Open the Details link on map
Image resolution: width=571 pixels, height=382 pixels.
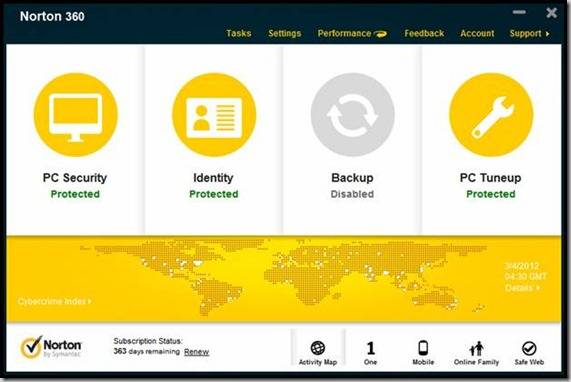[x=522, y=288]
